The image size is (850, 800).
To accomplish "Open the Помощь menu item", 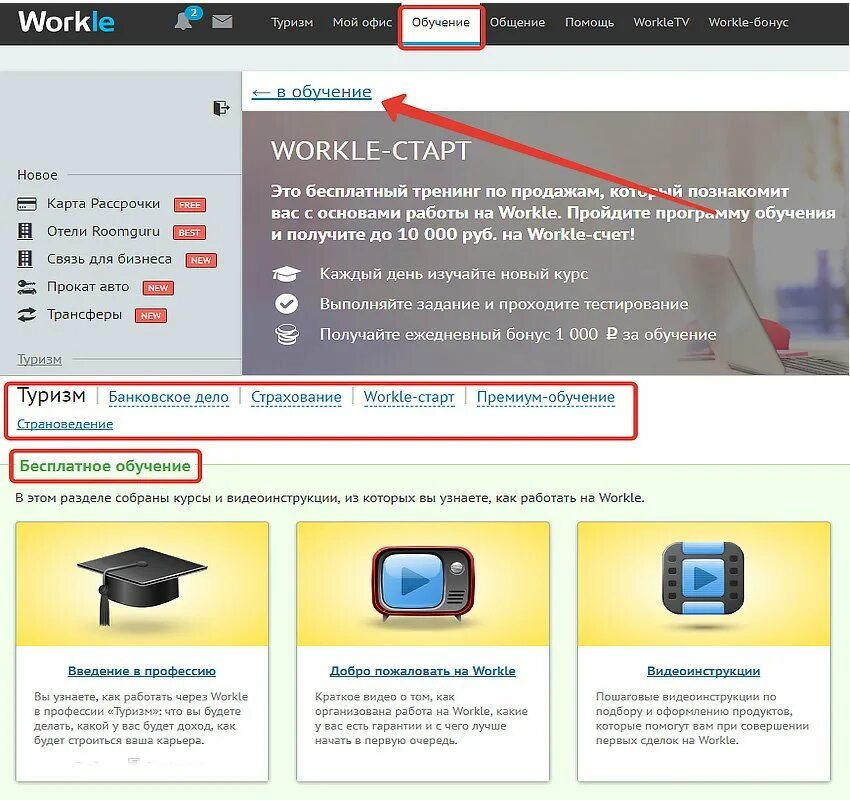I will [x=589, y=20].
